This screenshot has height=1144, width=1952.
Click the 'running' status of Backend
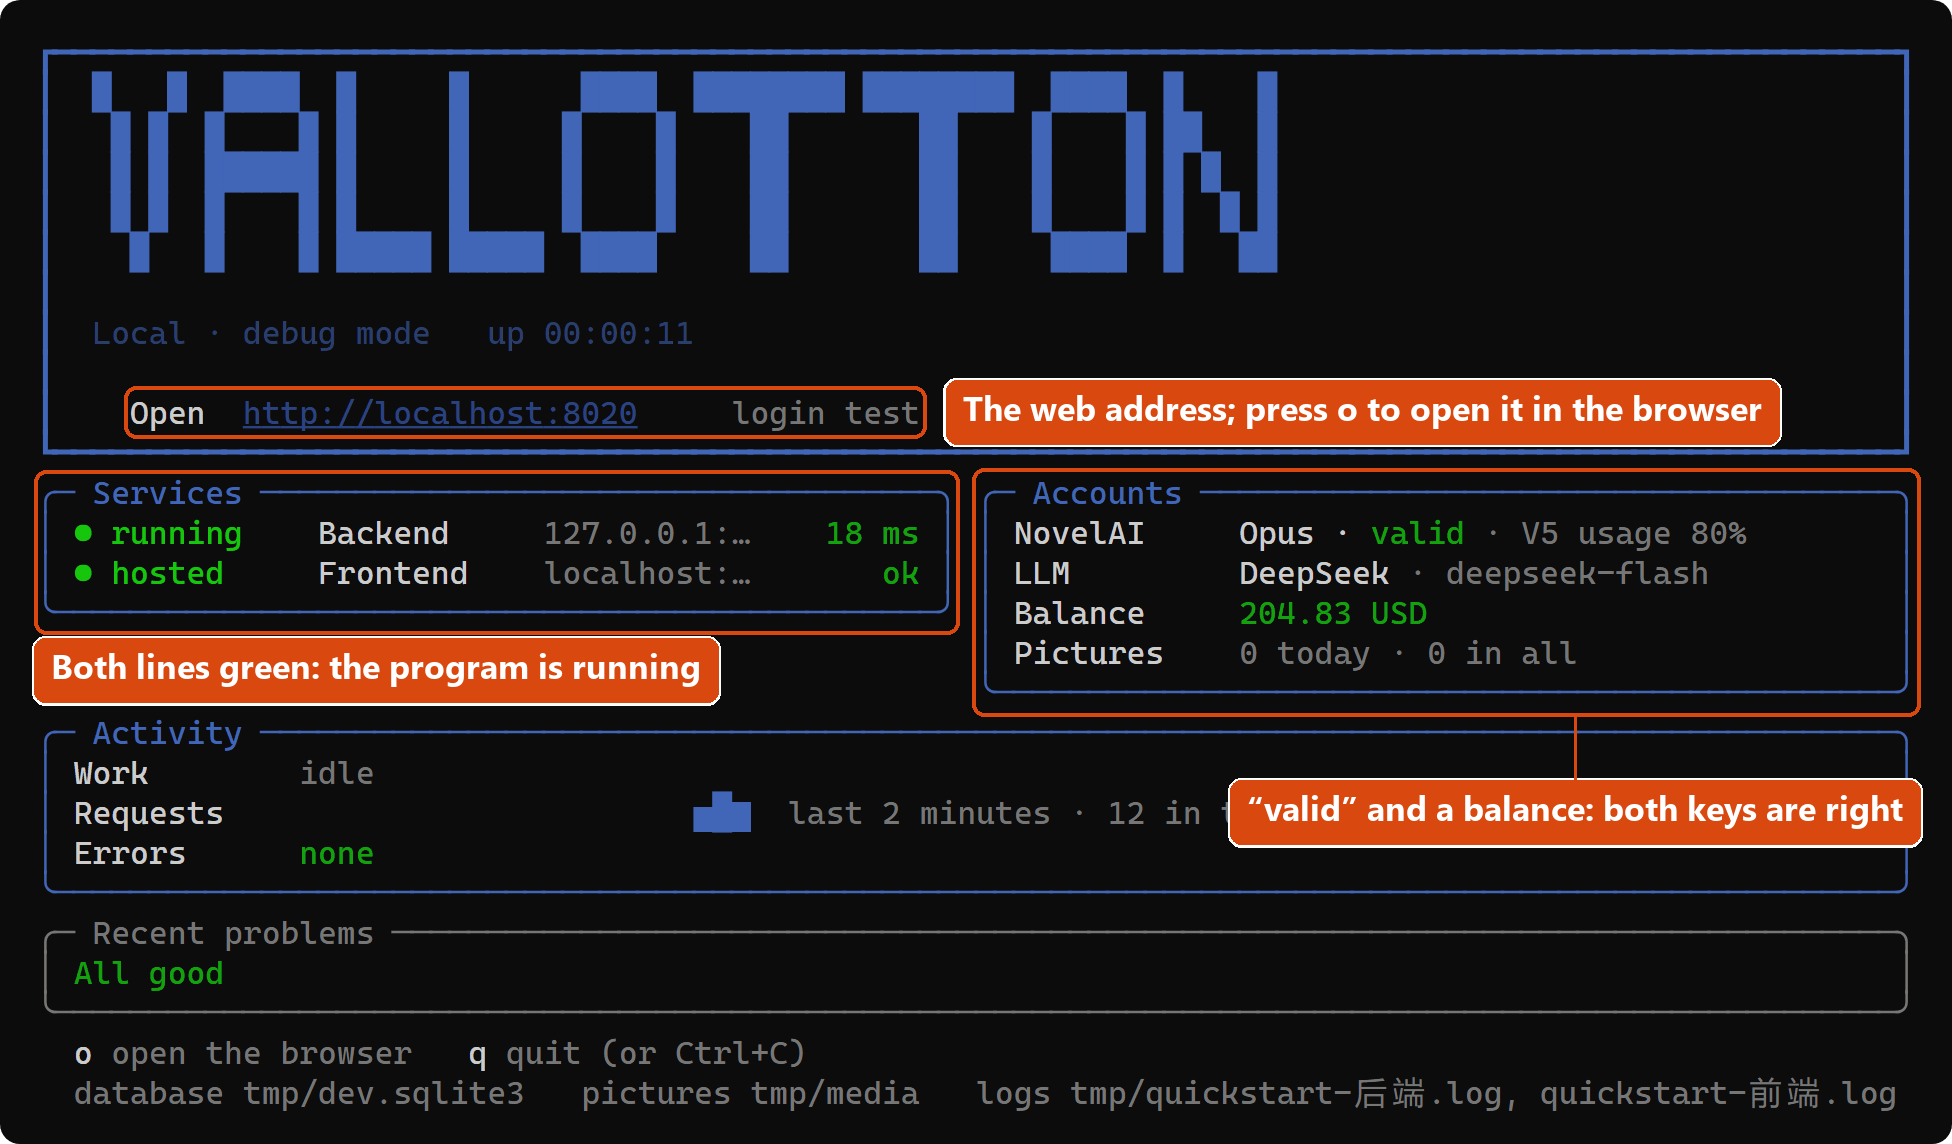coord(176,534)
